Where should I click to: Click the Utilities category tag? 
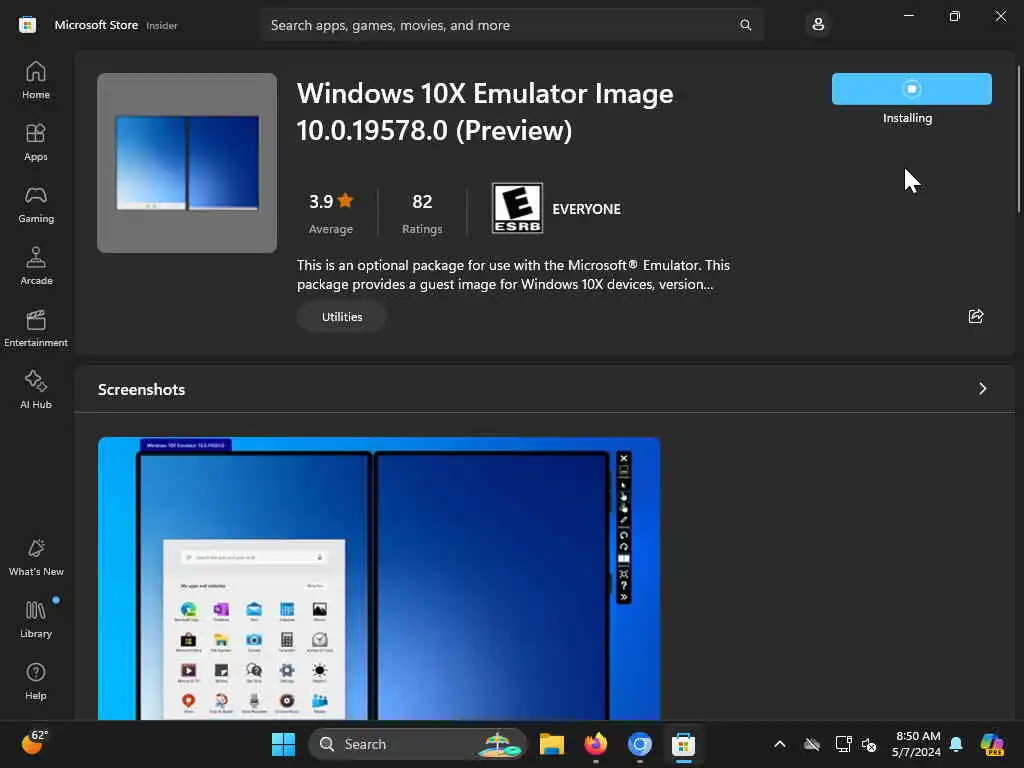click(342, 317)
